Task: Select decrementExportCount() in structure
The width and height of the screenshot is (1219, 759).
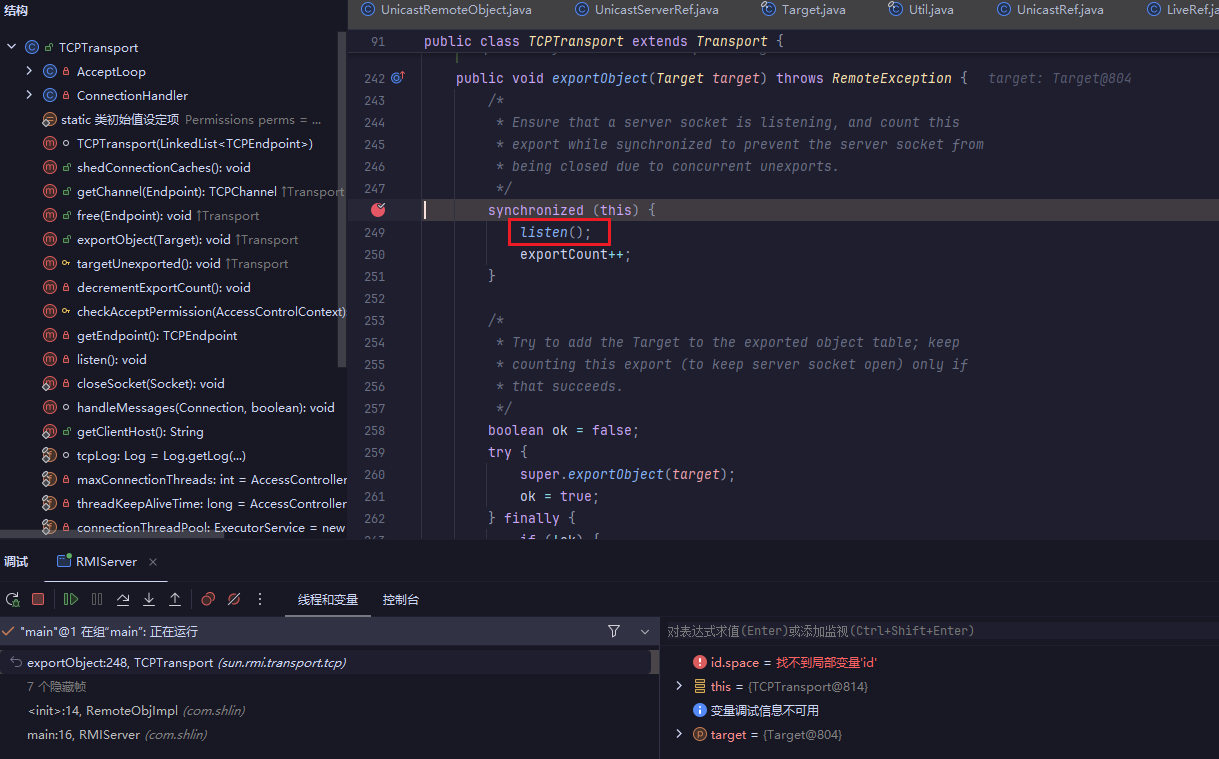Action: click(163, 287)
